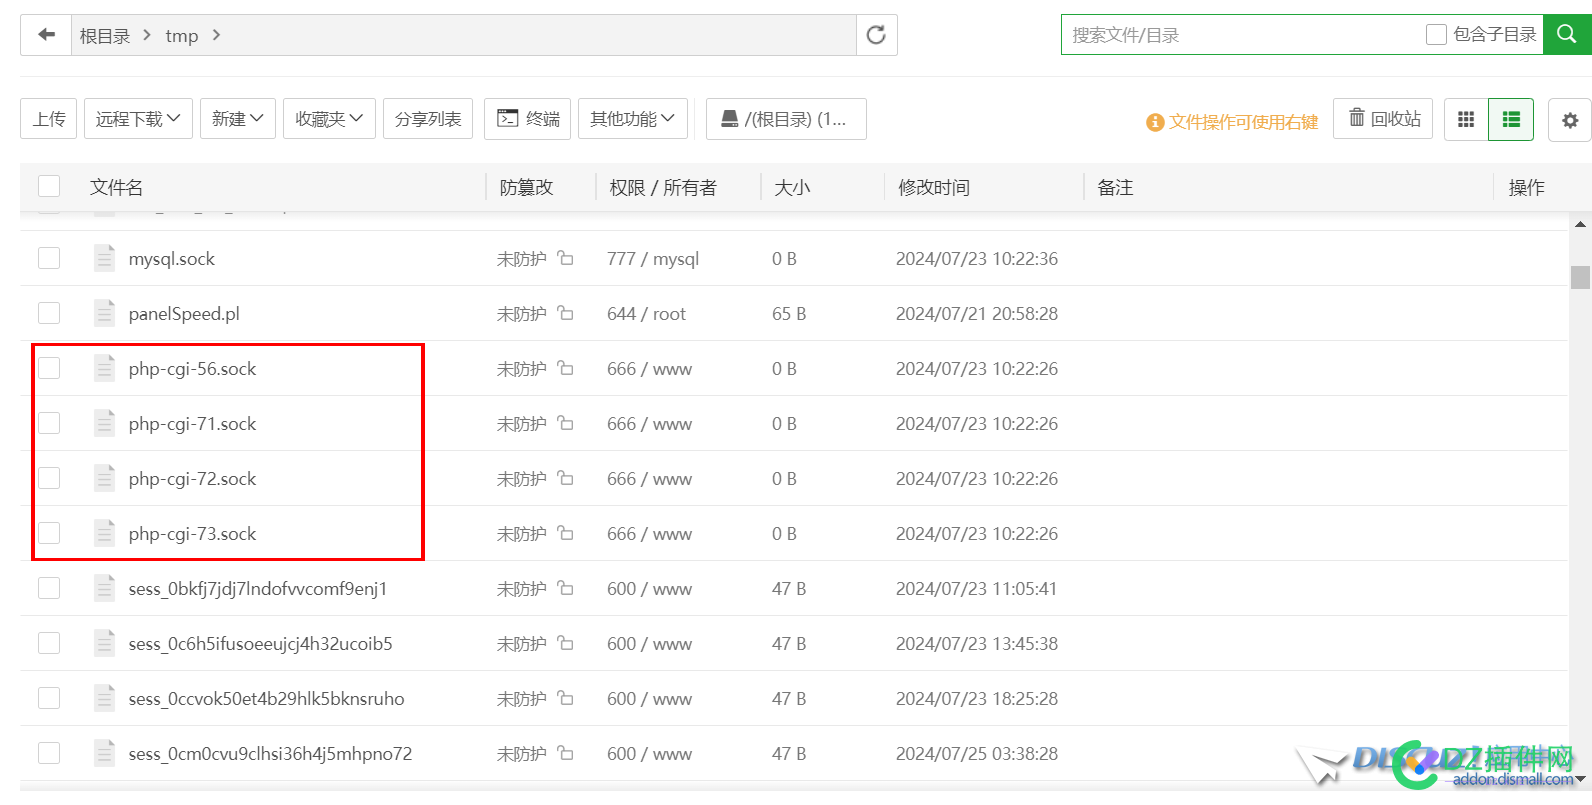The image size is (1592, 805).
Task: Sort by 大小 column header
Action: 792,187
